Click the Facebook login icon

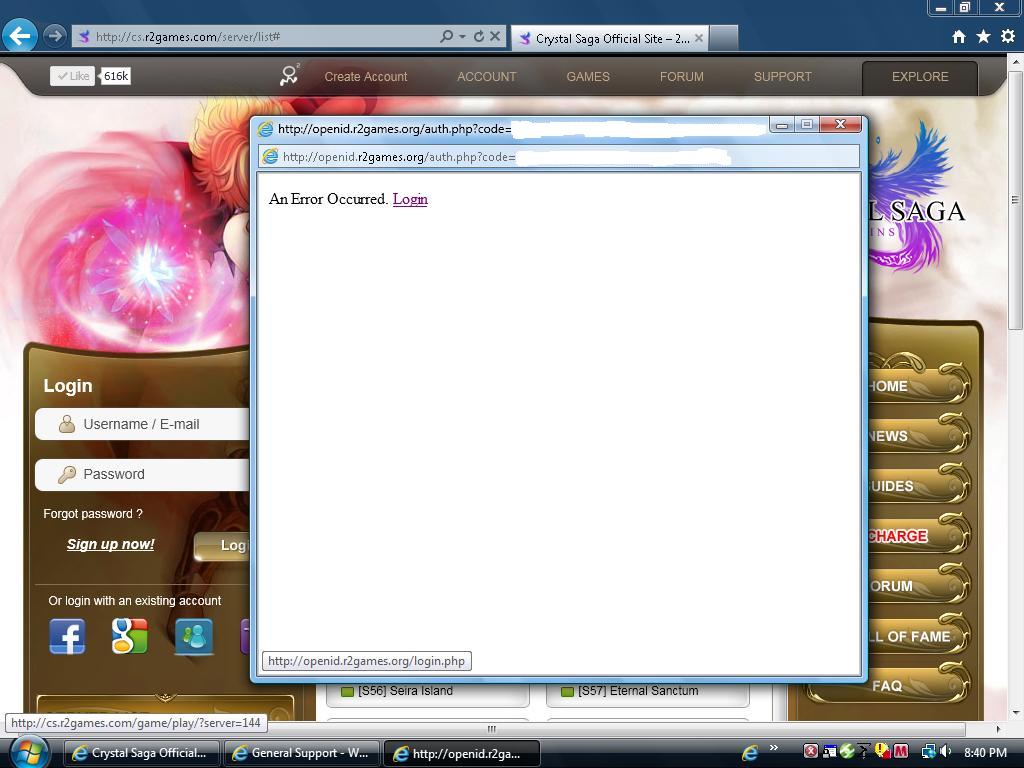67,636
